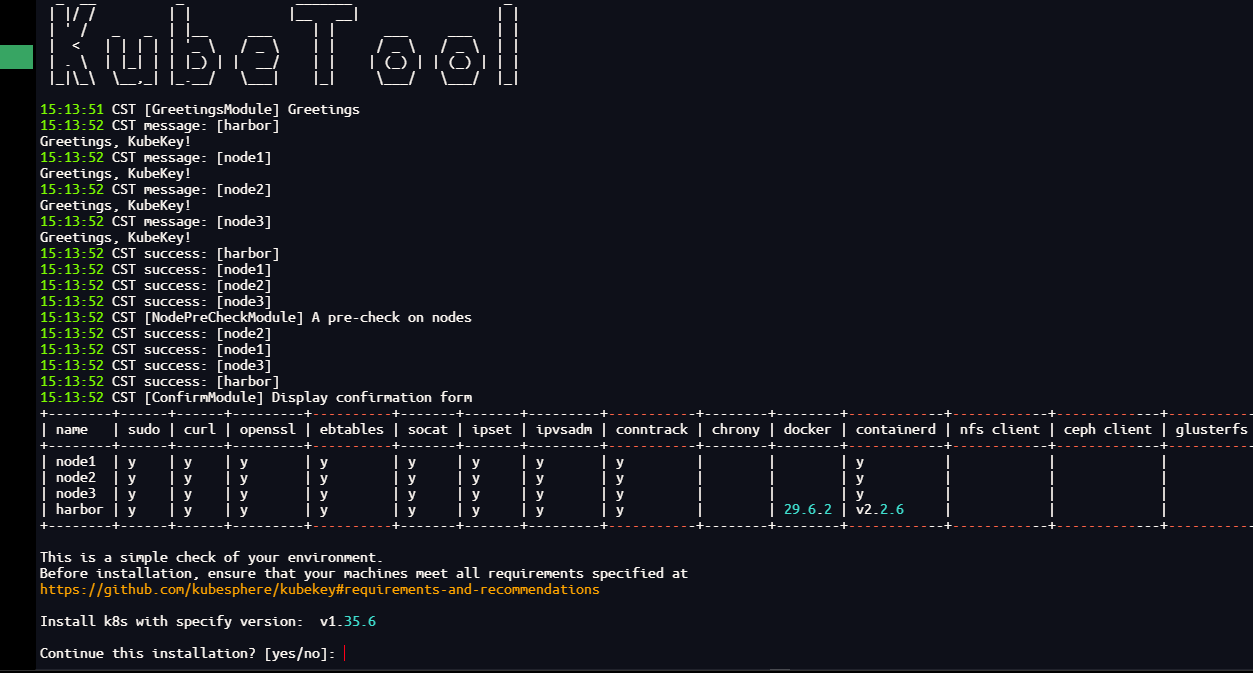Click the k8s version 'v1.35.6'
Screen dimensions: 1253x673
(348, 622)
